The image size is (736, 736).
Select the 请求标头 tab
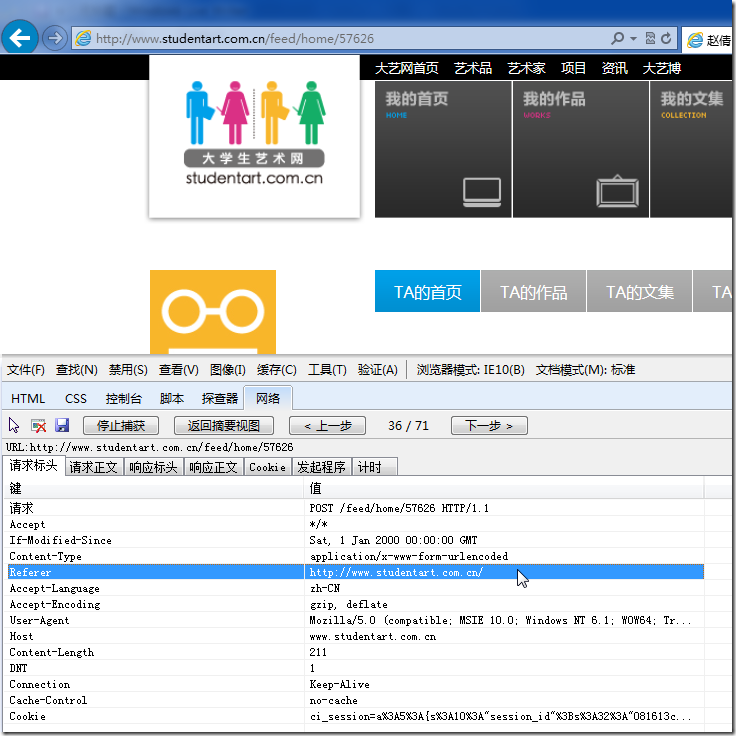pos(33,466)
